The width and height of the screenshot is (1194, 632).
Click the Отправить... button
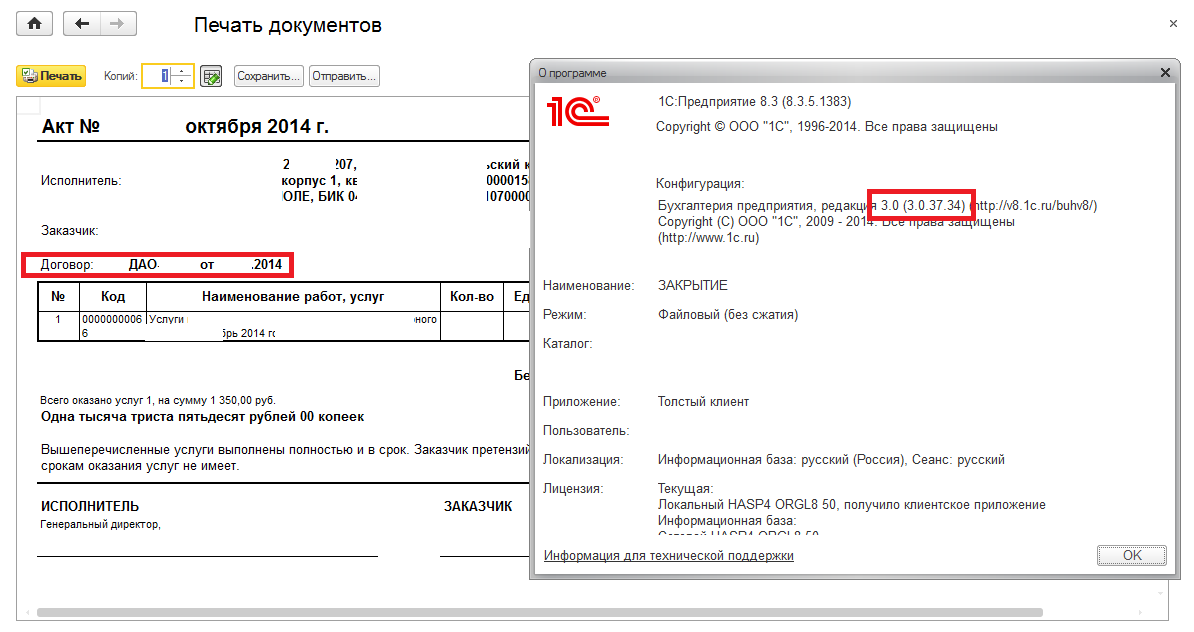pyautogui.click(x=344, y=76)
